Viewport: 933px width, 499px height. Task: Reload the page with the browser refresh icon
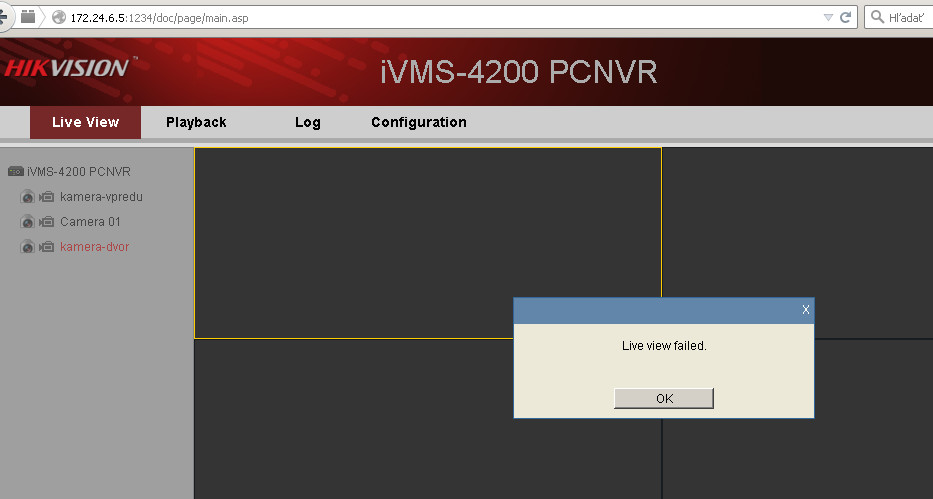845,17
